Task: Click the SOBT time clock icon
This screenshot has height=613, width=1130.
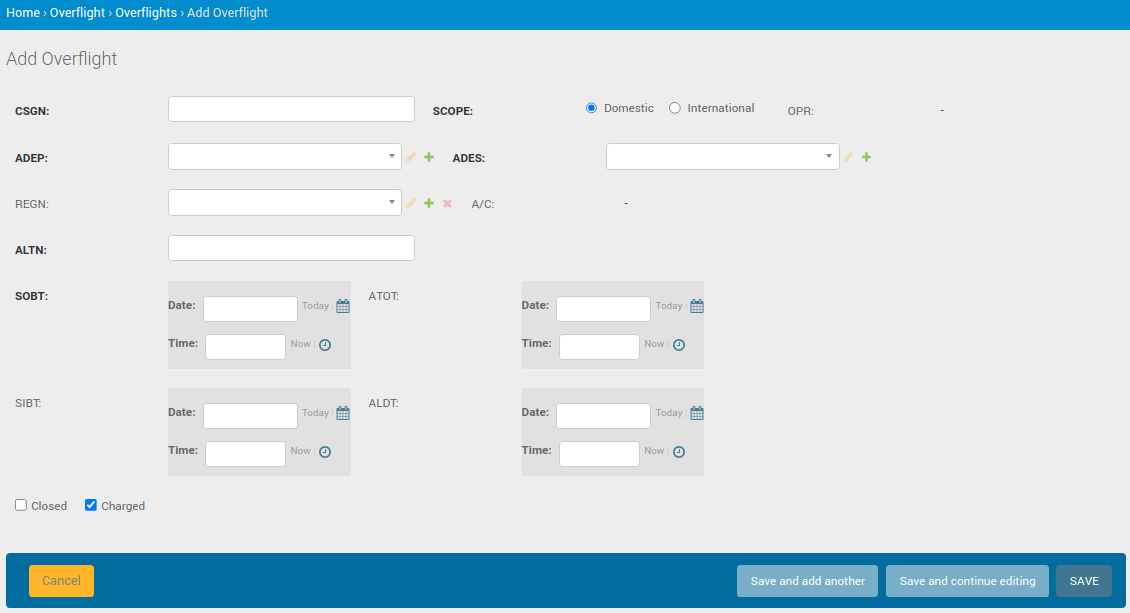Action: tap(325, 344)
